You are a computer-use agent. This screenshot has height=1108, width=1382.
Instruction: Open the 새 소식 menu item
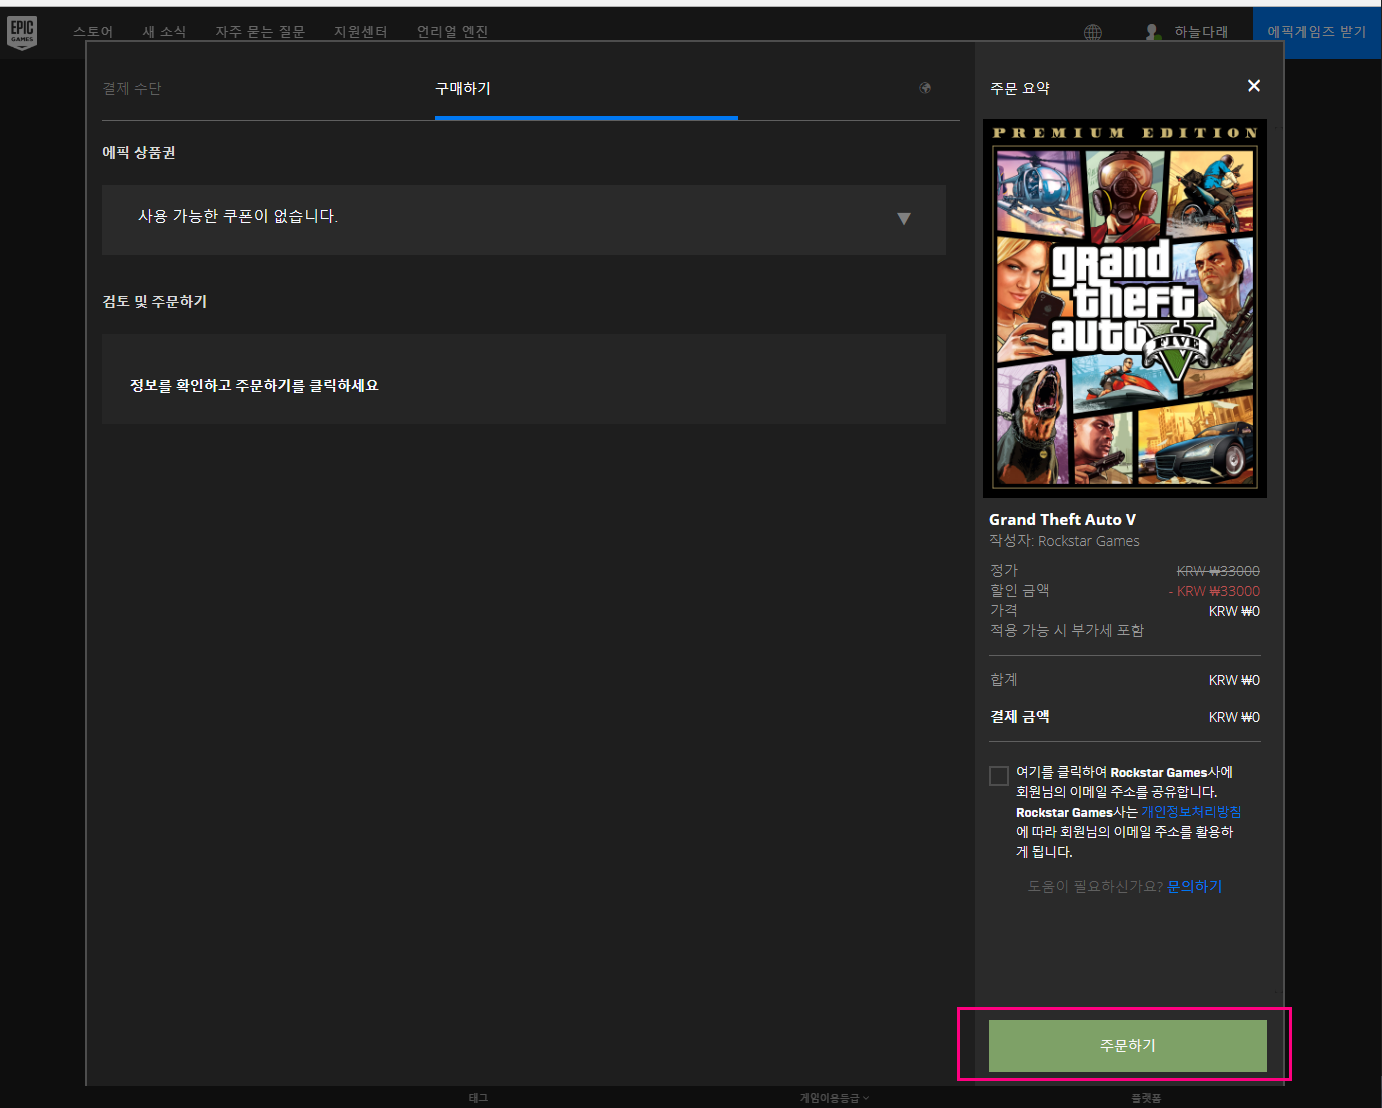164,32
